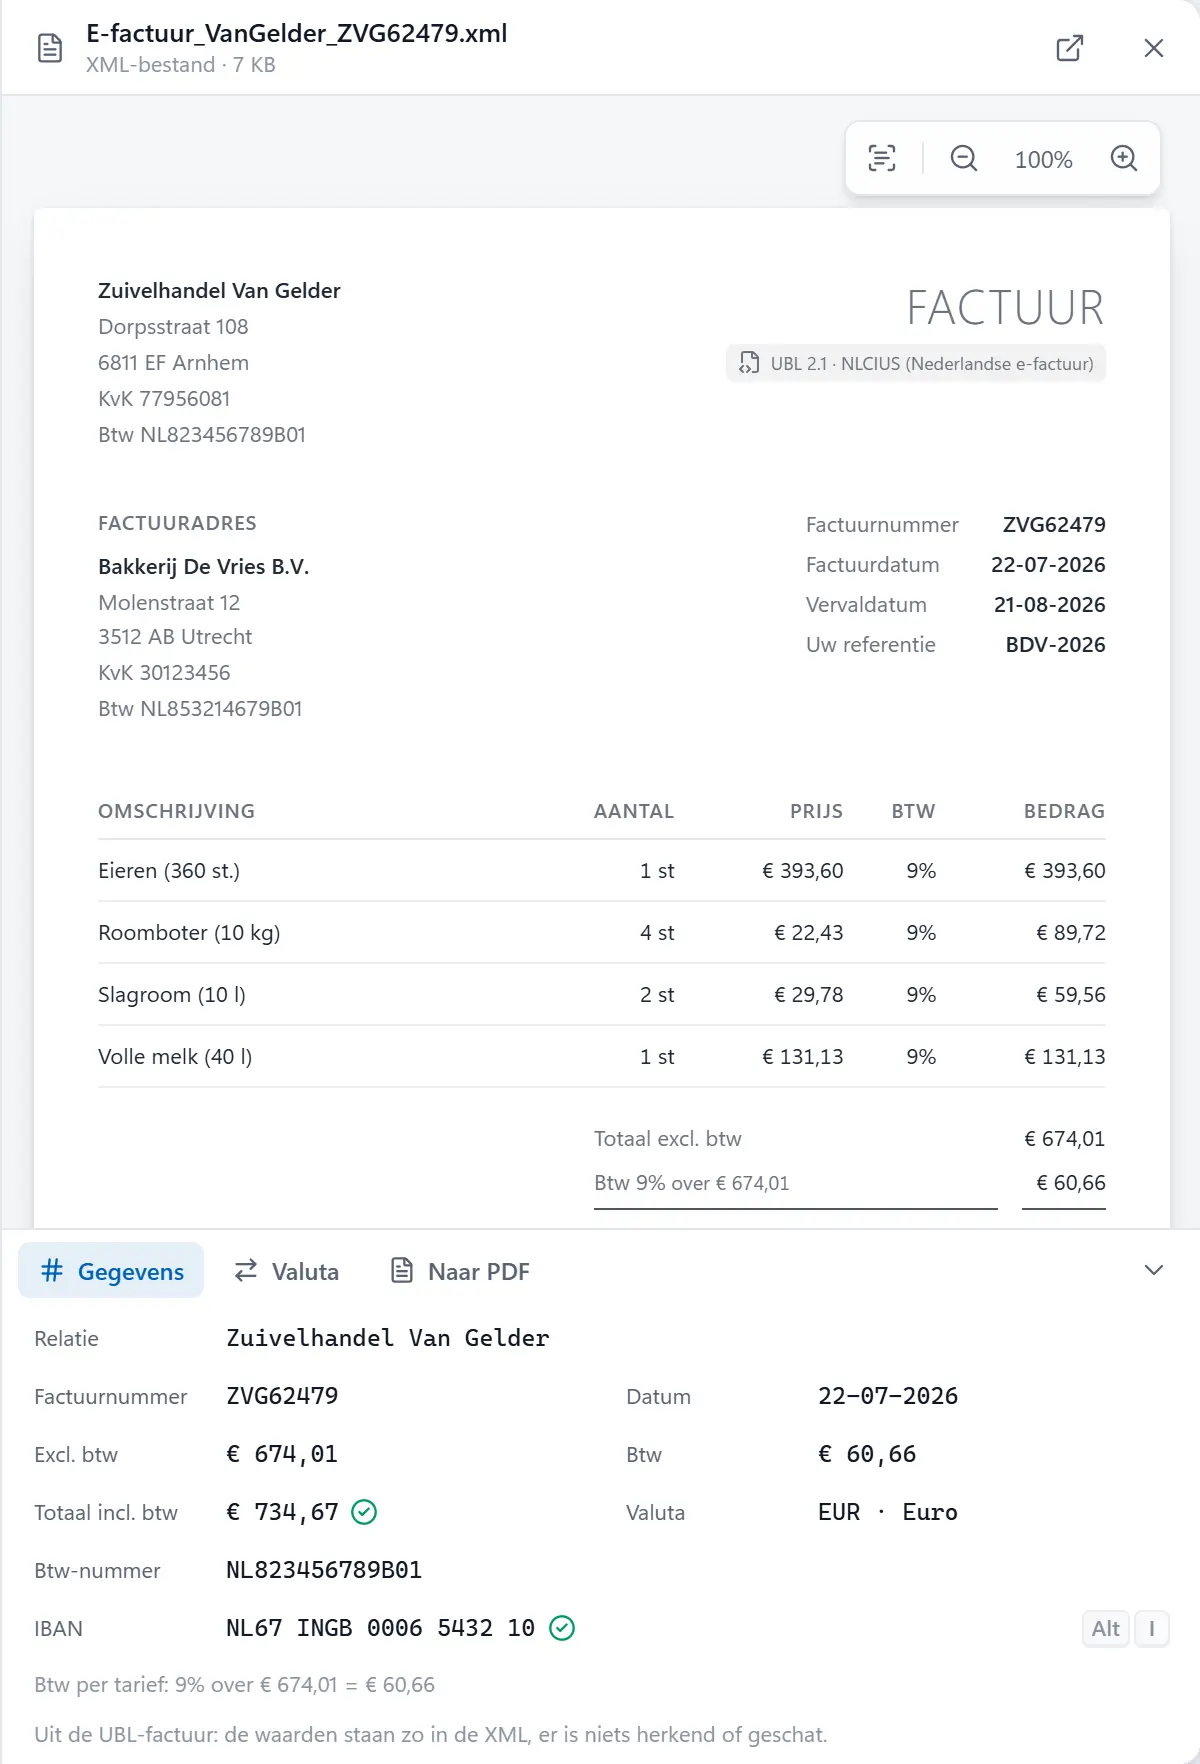Click Bakkerij De Vries B.V. in invoice
Screen dimensions: 1200x1764
point(204,567)
